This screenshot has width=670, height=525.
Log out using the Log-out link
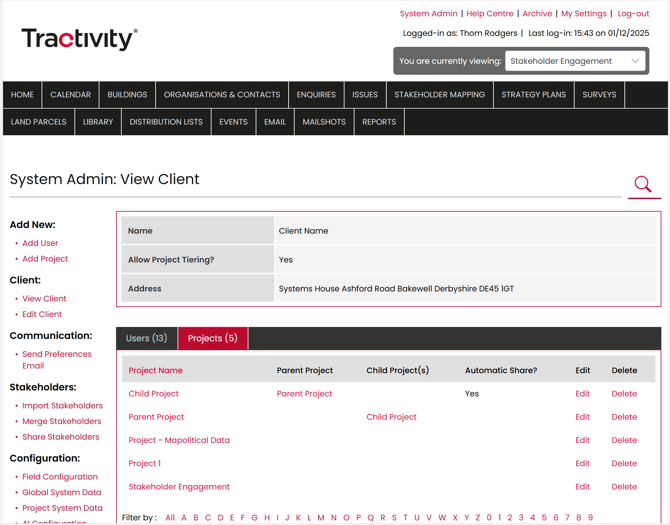(x=633, y=14)
